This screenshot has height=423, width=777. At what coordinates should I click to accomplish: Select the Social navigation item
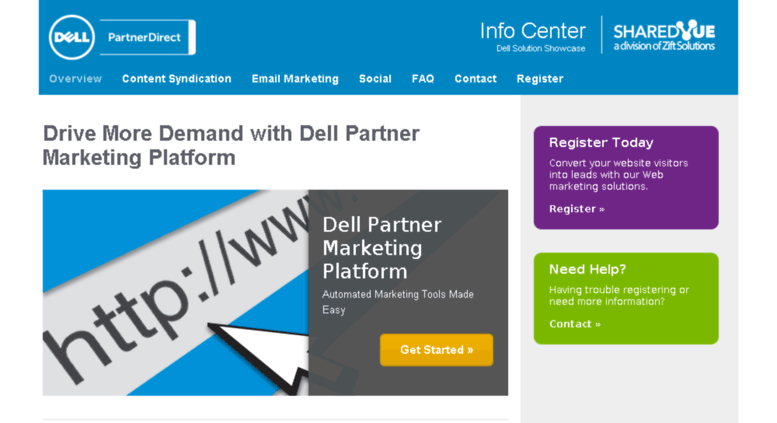click(x=375, y=79)
